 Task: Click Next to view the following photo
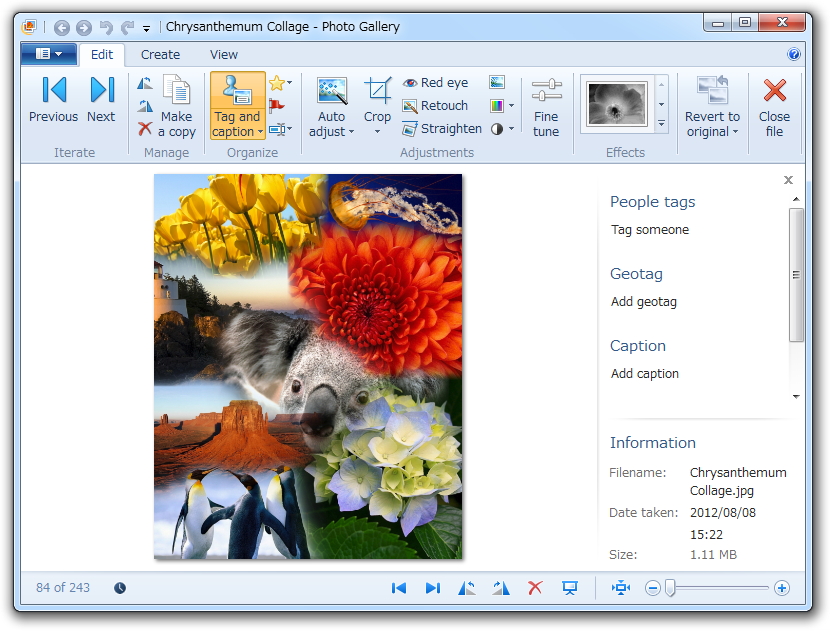point(100,100)
